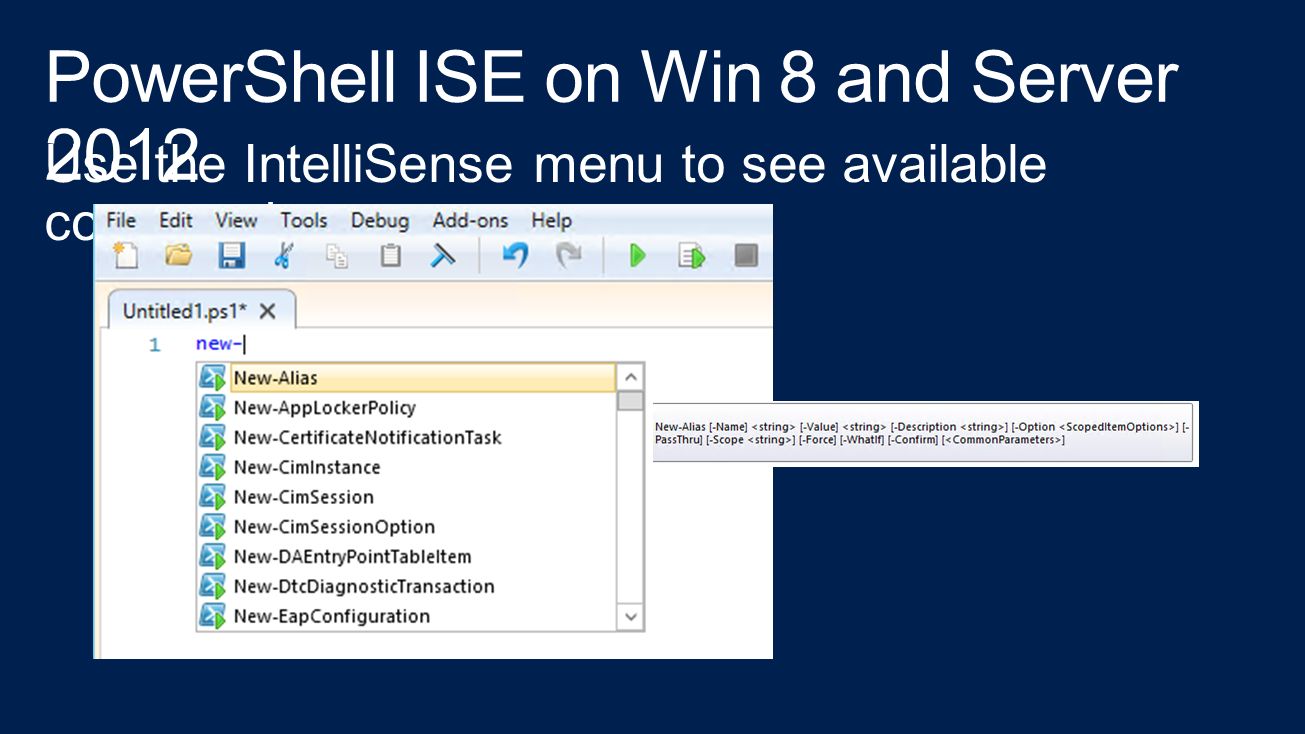Paste using the clipboard icon
Image resolution: width=1305 pixels, height=734 pixels.
click(x=390, y=255)
